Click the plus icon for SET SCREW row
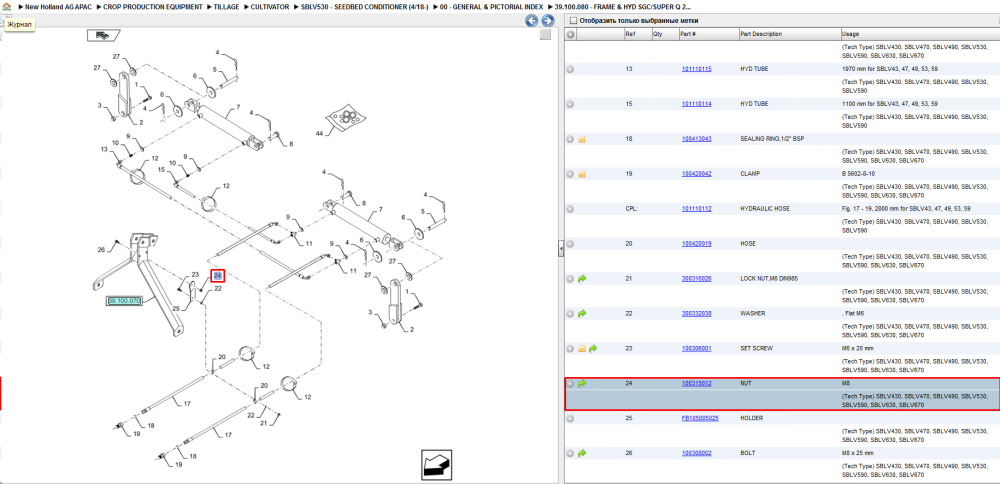Screen dimensions: 1000x484 (570, 349)
